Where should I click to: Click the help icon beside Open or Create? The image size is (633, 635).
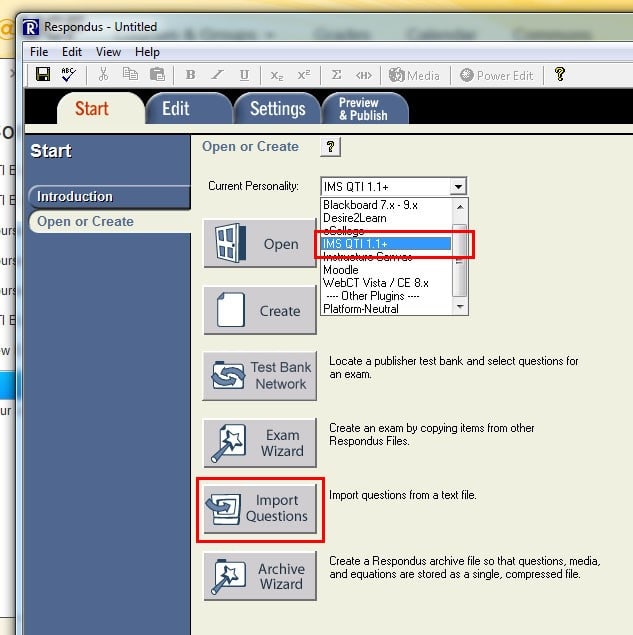tap(330, 147)
